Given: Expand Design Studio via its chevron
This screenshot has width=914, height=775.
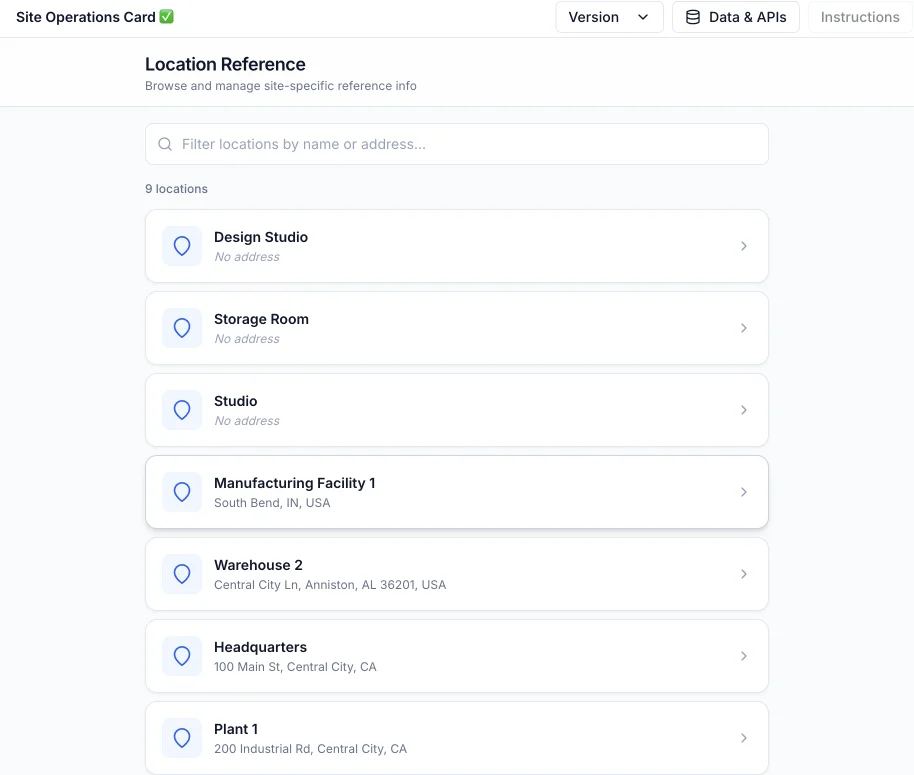Looking at the screenshot, I should pos(743,246).
